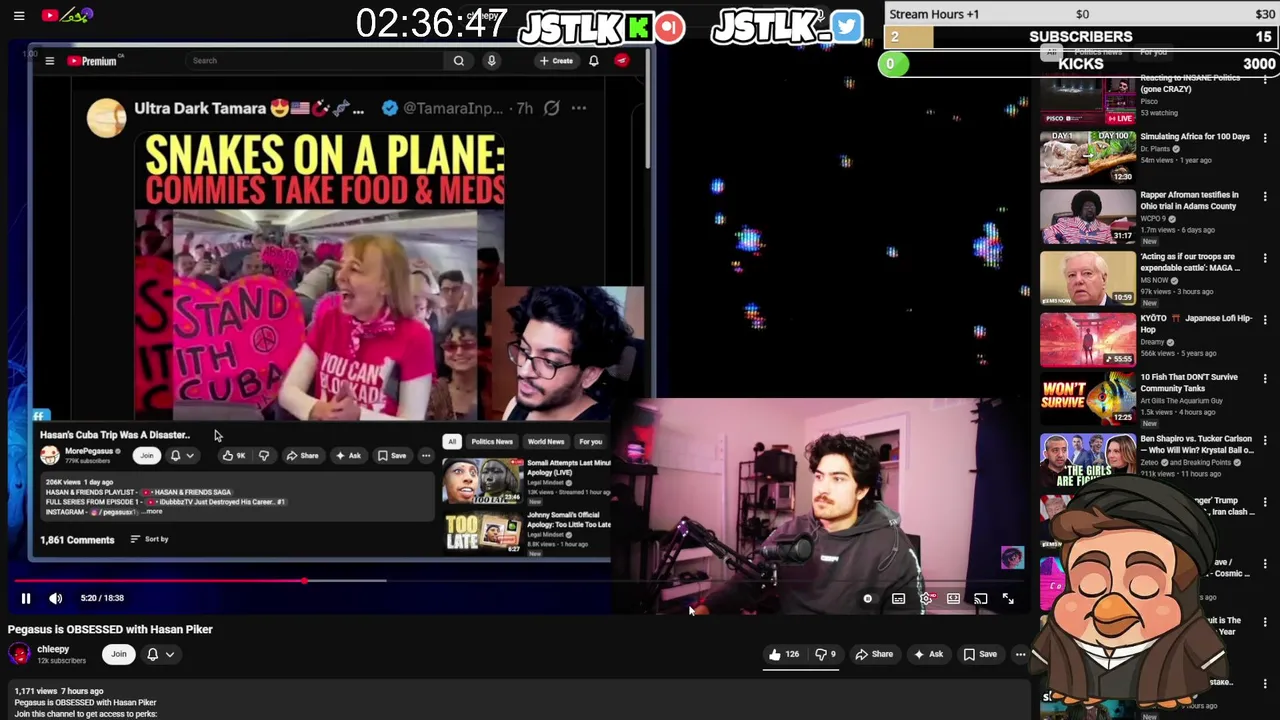Open options for Ben Shapiro vs. Tucker video

point(1265,441)
